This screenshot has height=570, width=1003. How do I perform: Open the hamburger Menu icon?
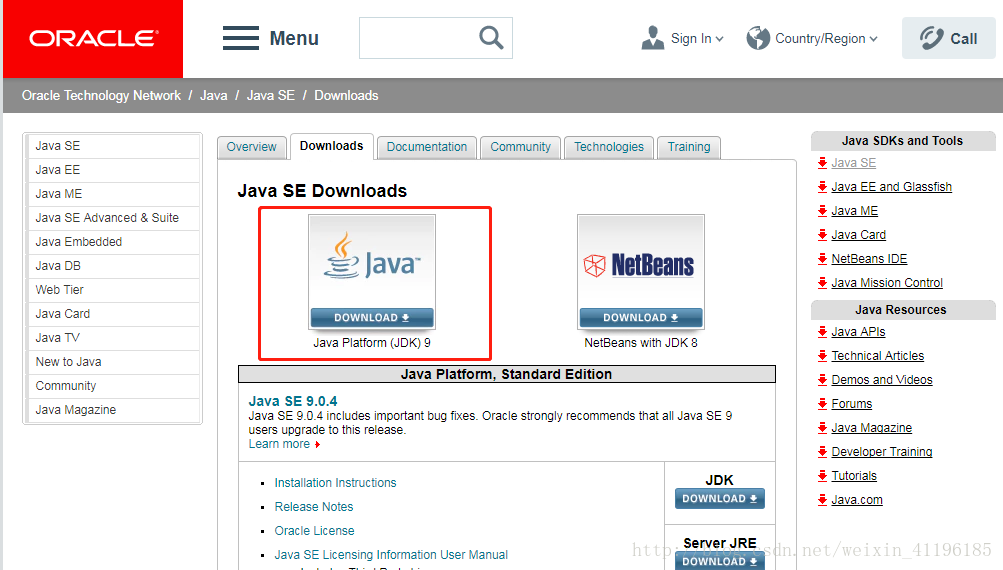click(x=241, y=38)
